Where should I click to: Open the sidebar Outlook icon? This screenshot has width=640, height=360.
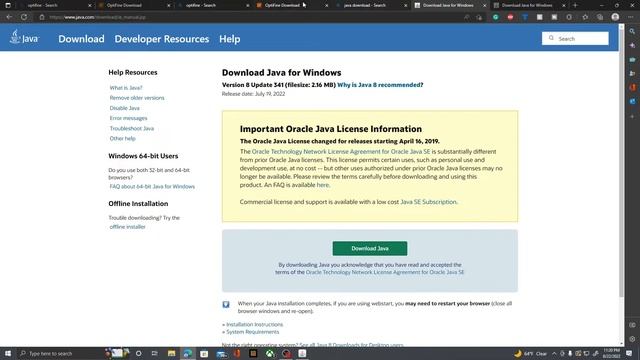point(632,101)
